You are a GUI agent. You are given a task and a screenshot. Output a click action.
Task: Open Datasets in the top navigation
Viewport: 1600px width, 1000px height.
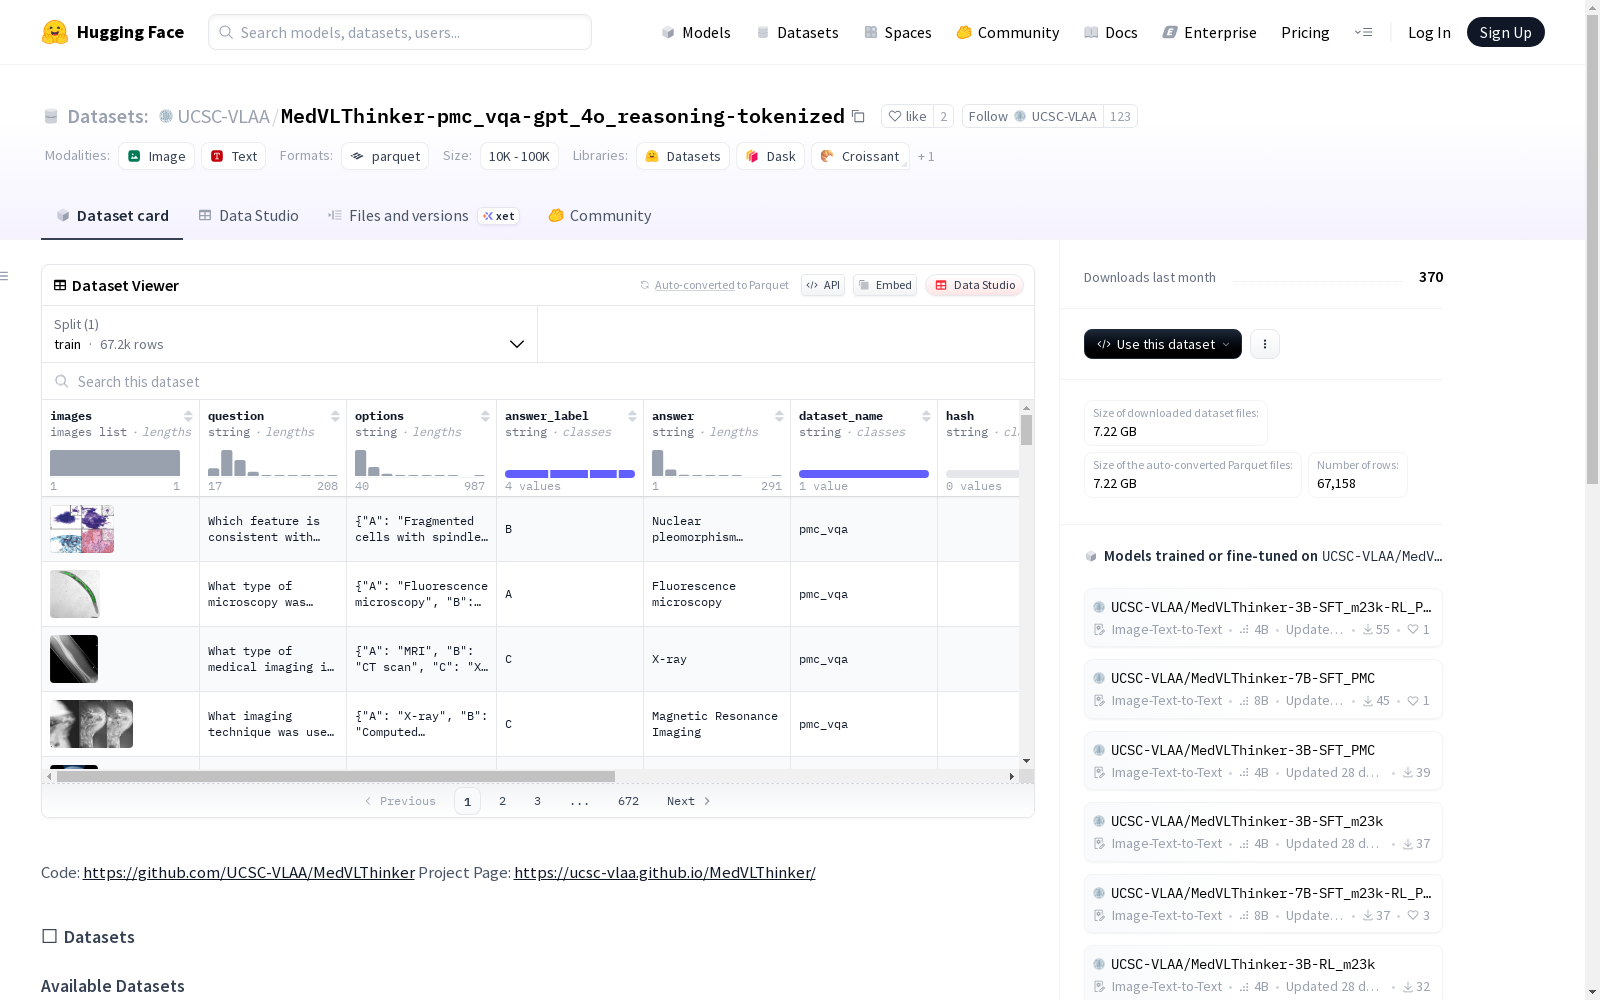pyautogui.click(x=797, y=32)
